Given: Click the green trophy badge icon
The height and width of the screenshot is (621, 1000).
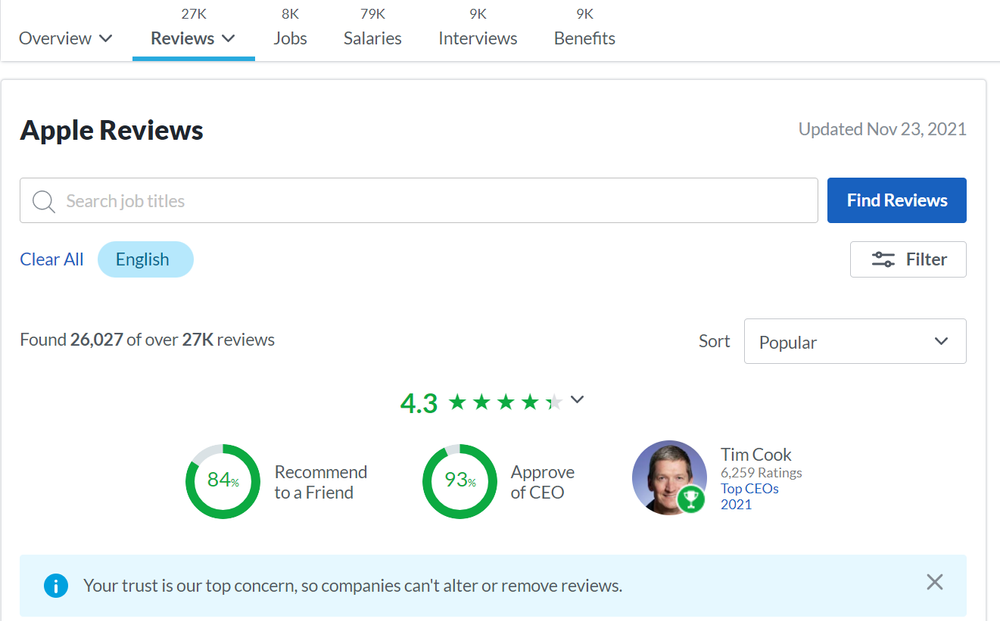Looking at the screenshot, I should pyautogui.click(x=691, y=499).
